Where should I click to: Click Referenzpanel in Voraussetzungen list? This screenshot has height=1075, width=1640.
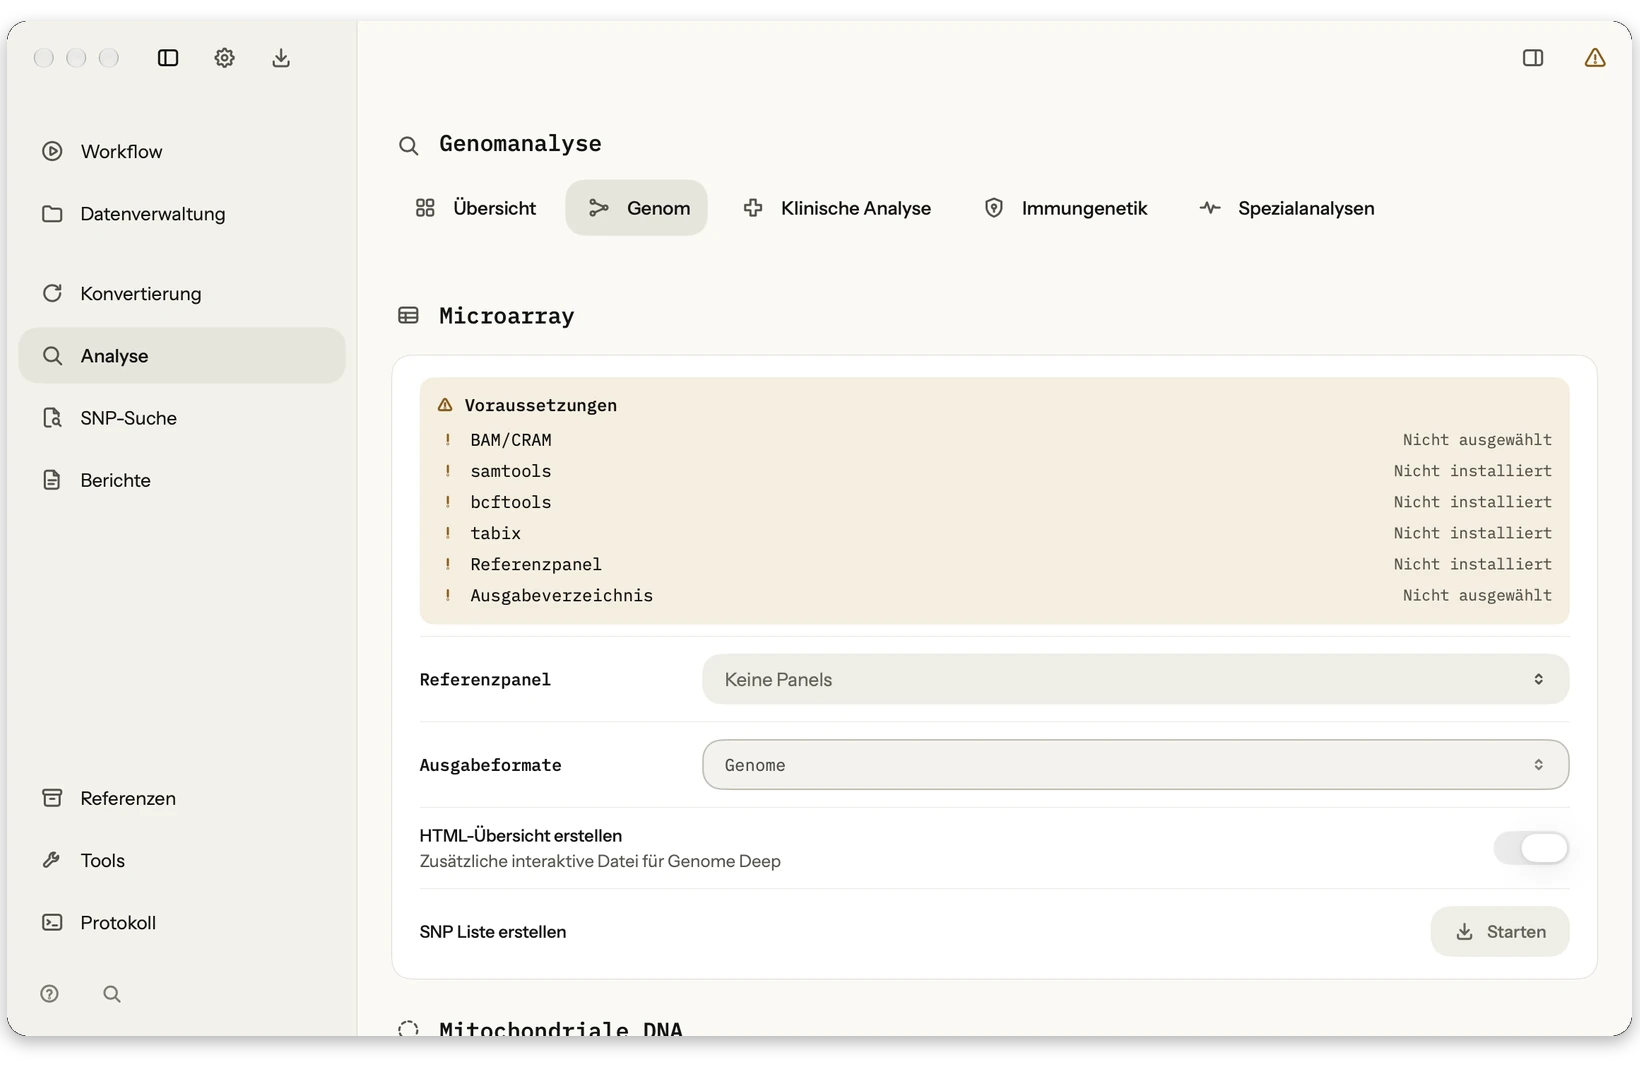pyautogui.click(x=995, y=564)
